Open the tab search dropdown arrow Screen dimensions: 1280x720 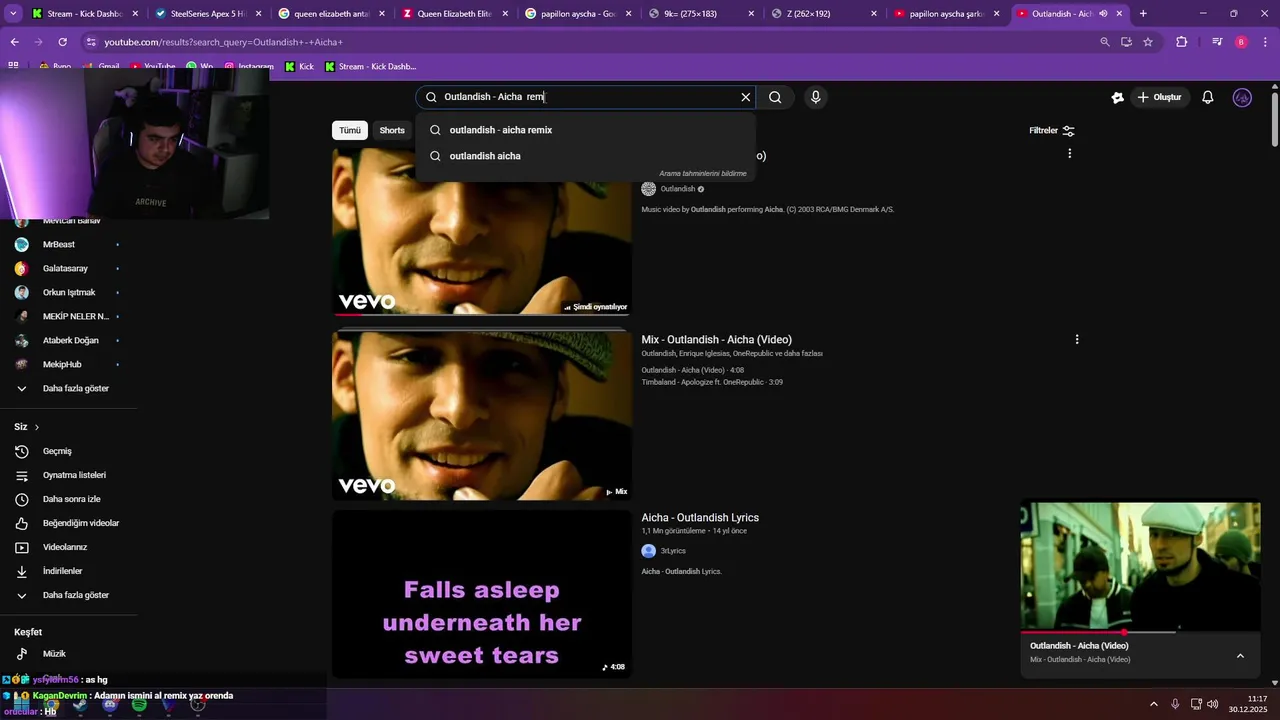(x=14, y=13)
